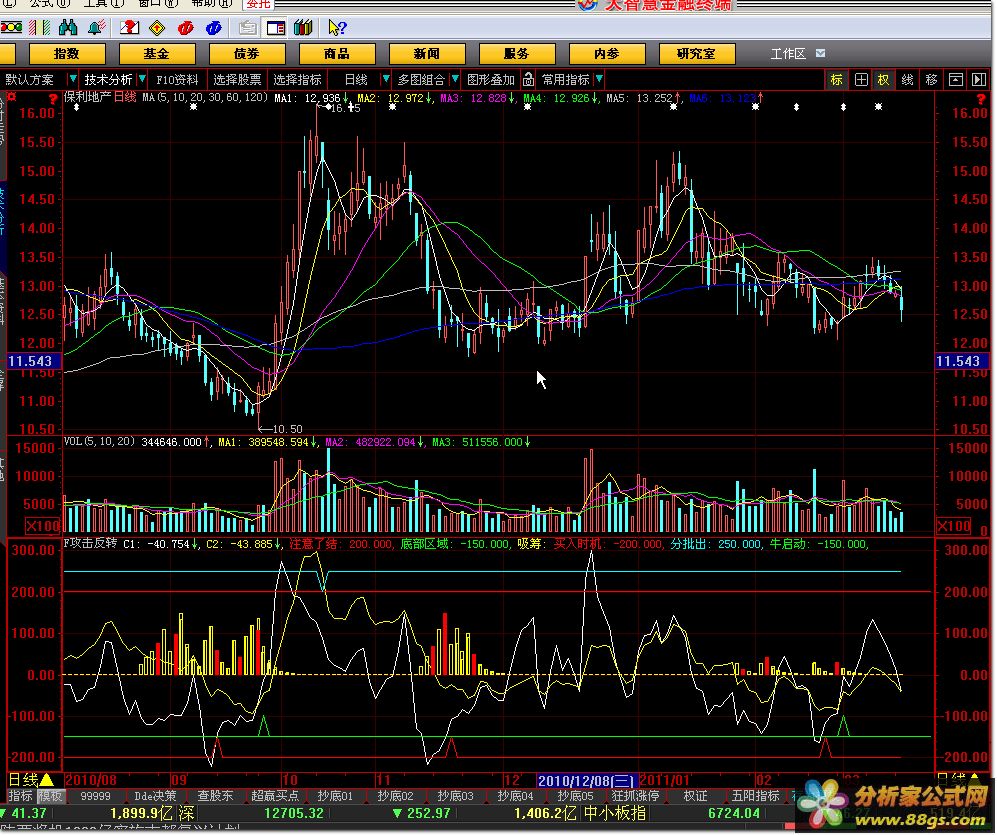Select the 99999 indicator tab
This screenshot has width=997, height=835.
(x=95, y=796)
